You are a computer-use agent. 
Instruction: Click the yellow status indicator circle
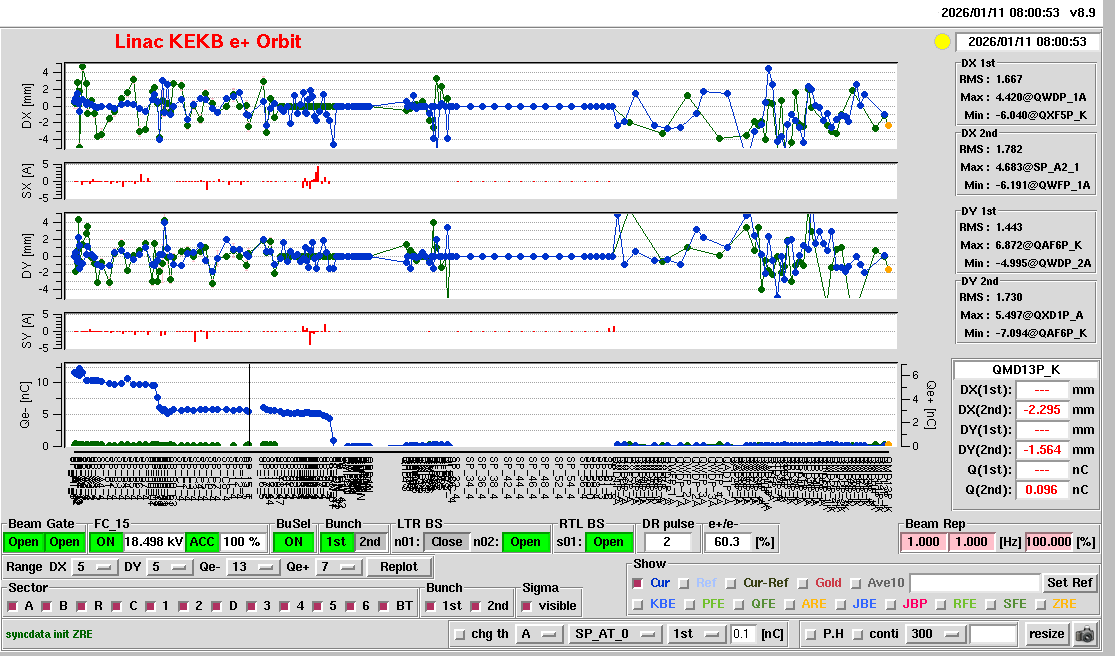coord(941,42)
